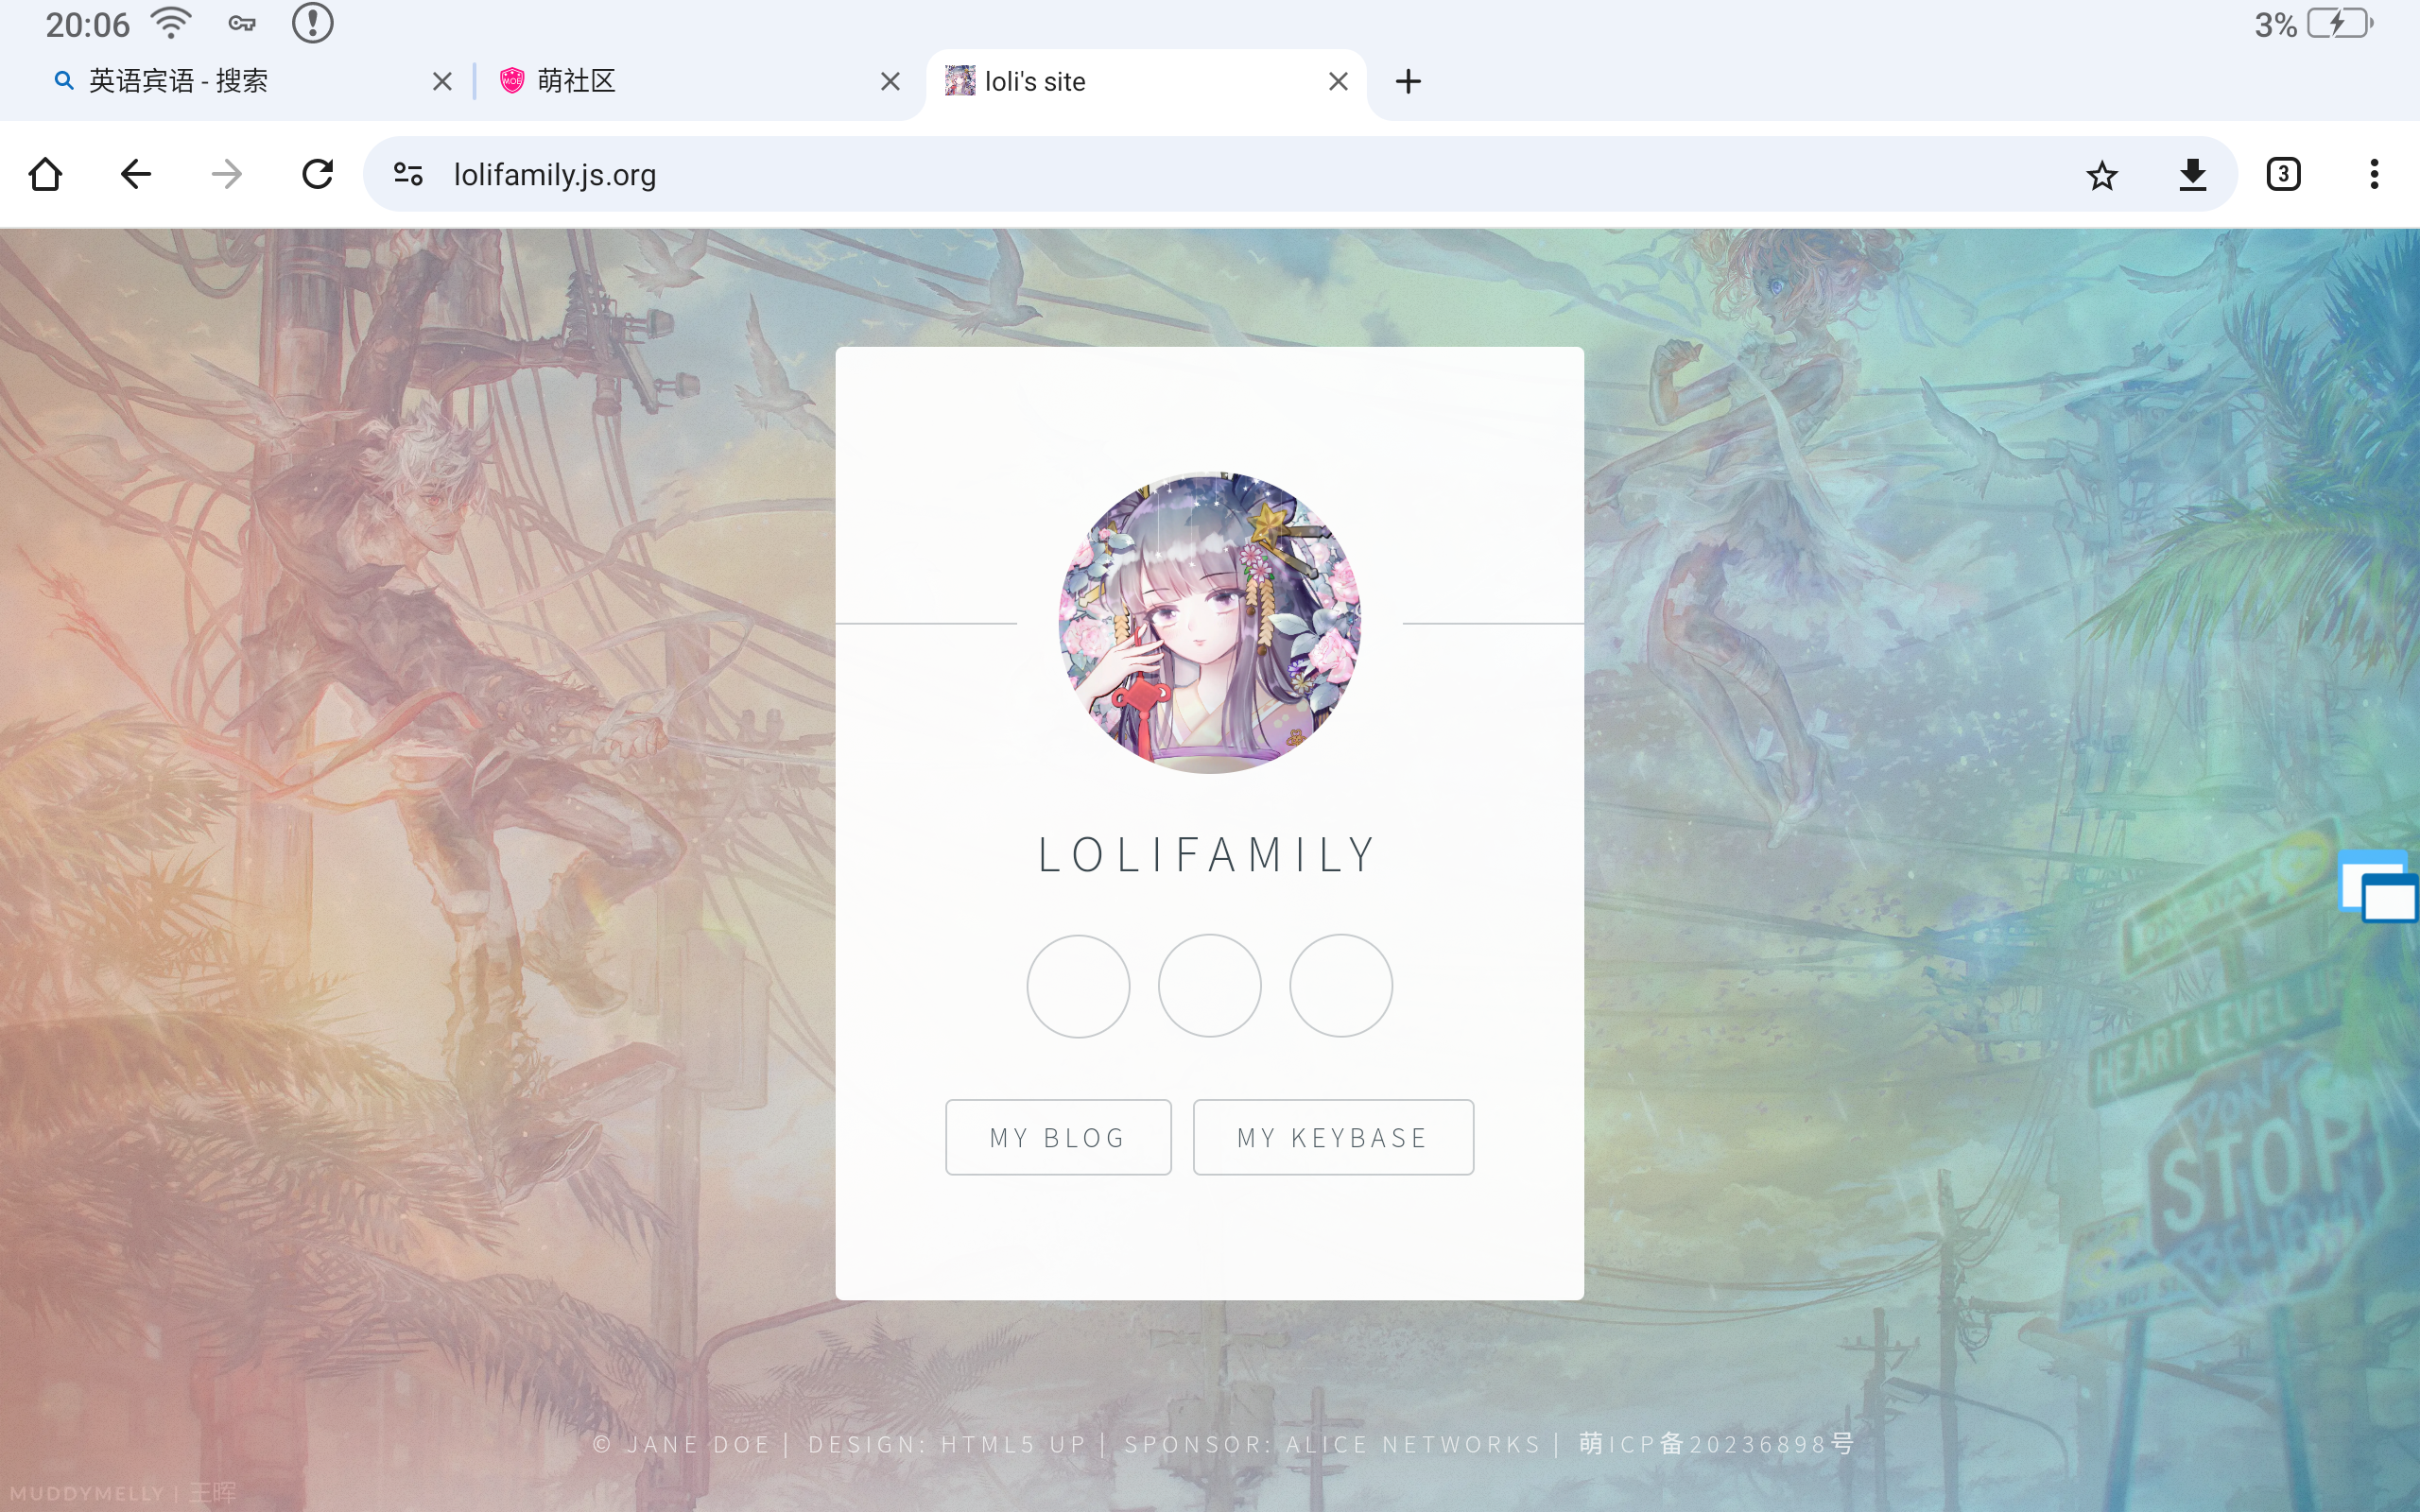Go back with the left arrow
Screen dimensions: 2420x1512
click(x=136, y=174)
